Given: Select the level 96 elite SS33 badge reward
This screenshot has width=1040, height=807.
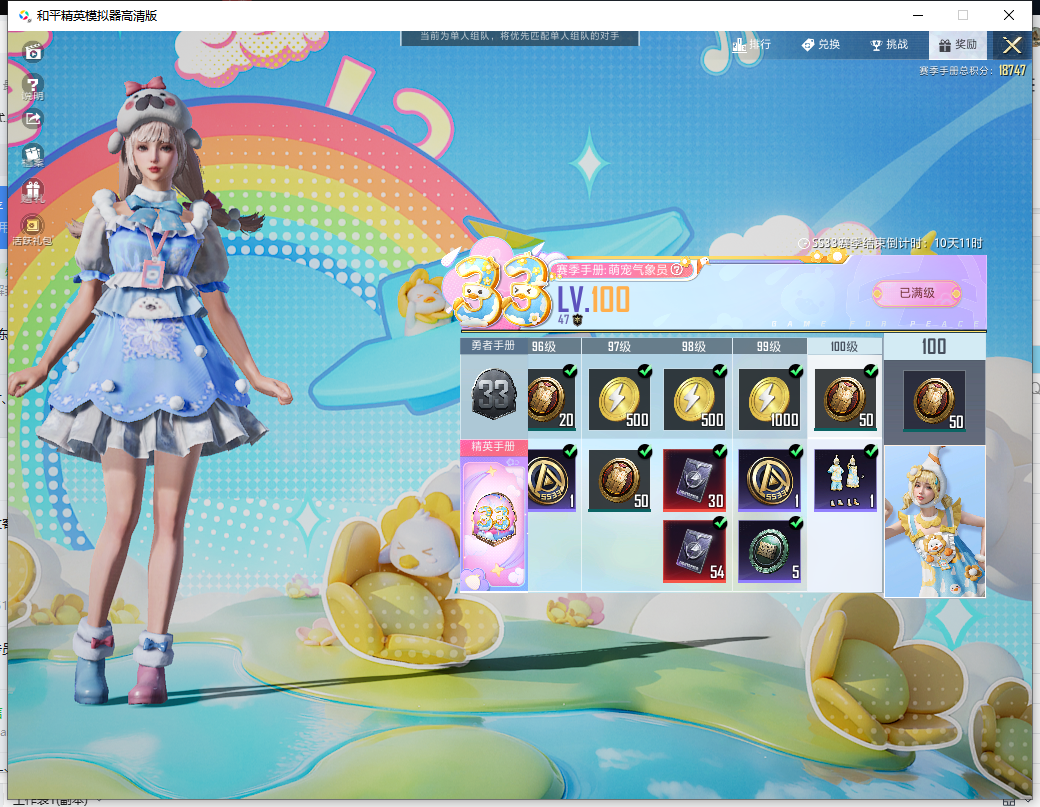Looking at the screenshot, I should 551,480.
